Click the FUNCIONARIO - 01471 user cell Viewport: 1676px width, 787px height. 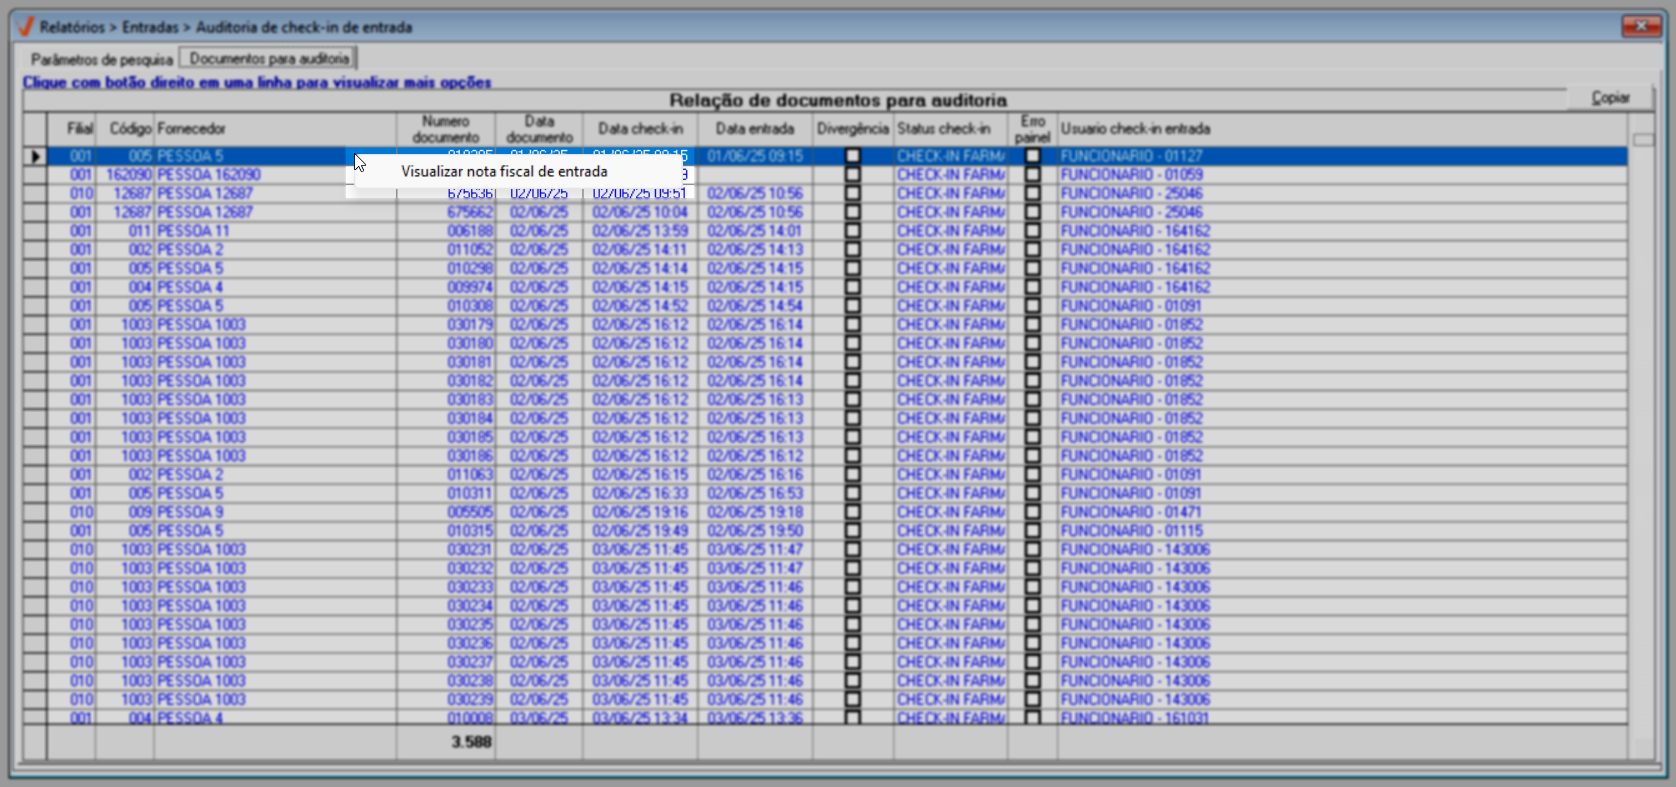pos(1131,512)
